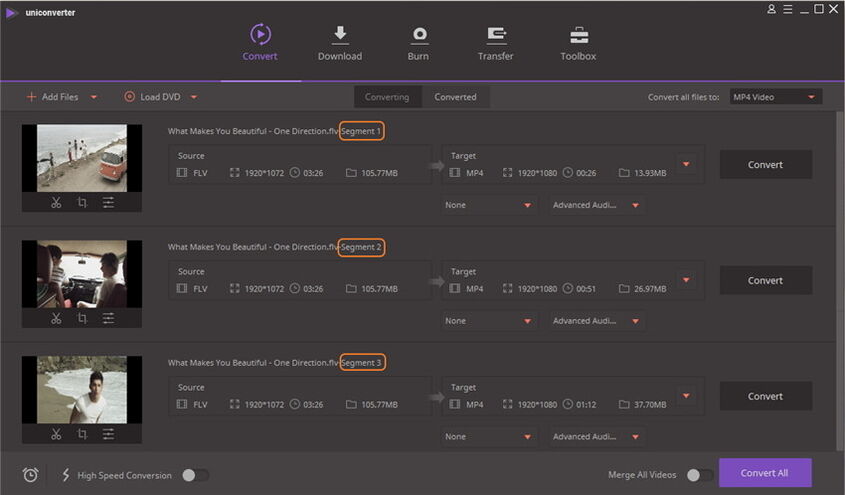This screenshot has height=495, width=845.
Task: Open Segment 2 target format dropdown arrow
Action: (x=686, y=280)
